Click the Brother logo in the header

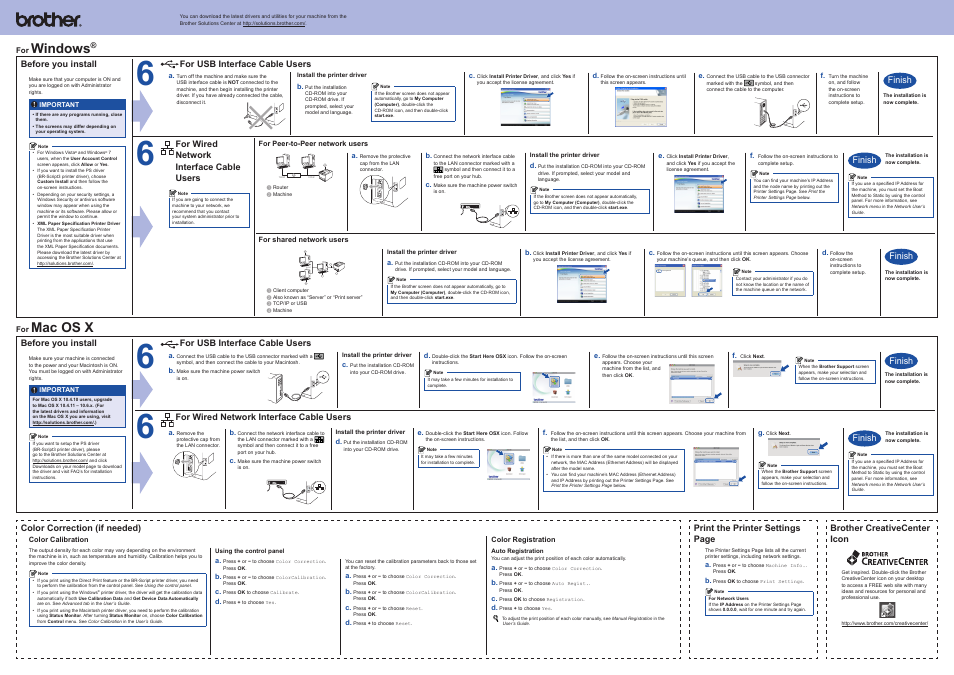click(48, 20)
